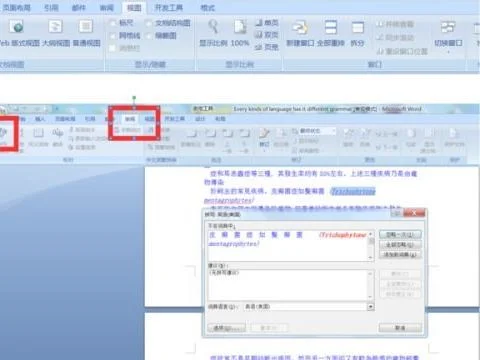
Task: Open the 审阅 review tab in top ribbon
Action: tap(107, 7)
